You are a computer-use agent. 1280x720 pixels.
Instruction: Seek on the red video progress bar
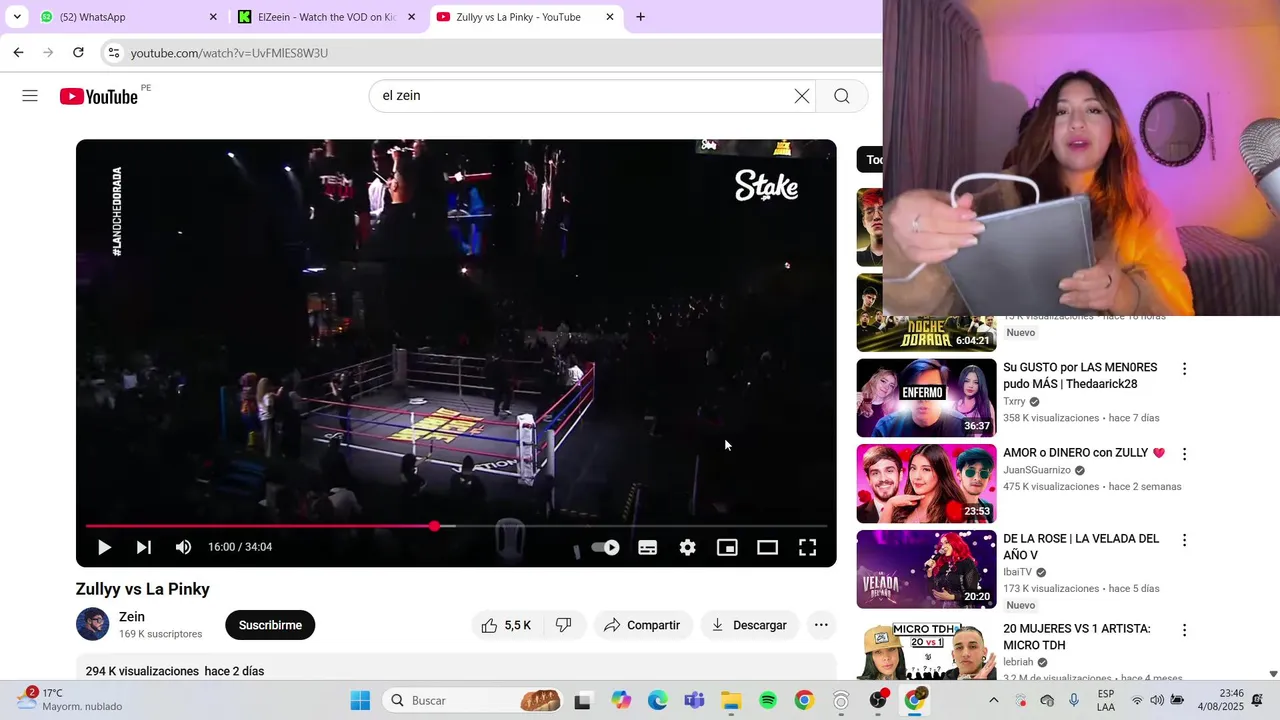point(456,526)
